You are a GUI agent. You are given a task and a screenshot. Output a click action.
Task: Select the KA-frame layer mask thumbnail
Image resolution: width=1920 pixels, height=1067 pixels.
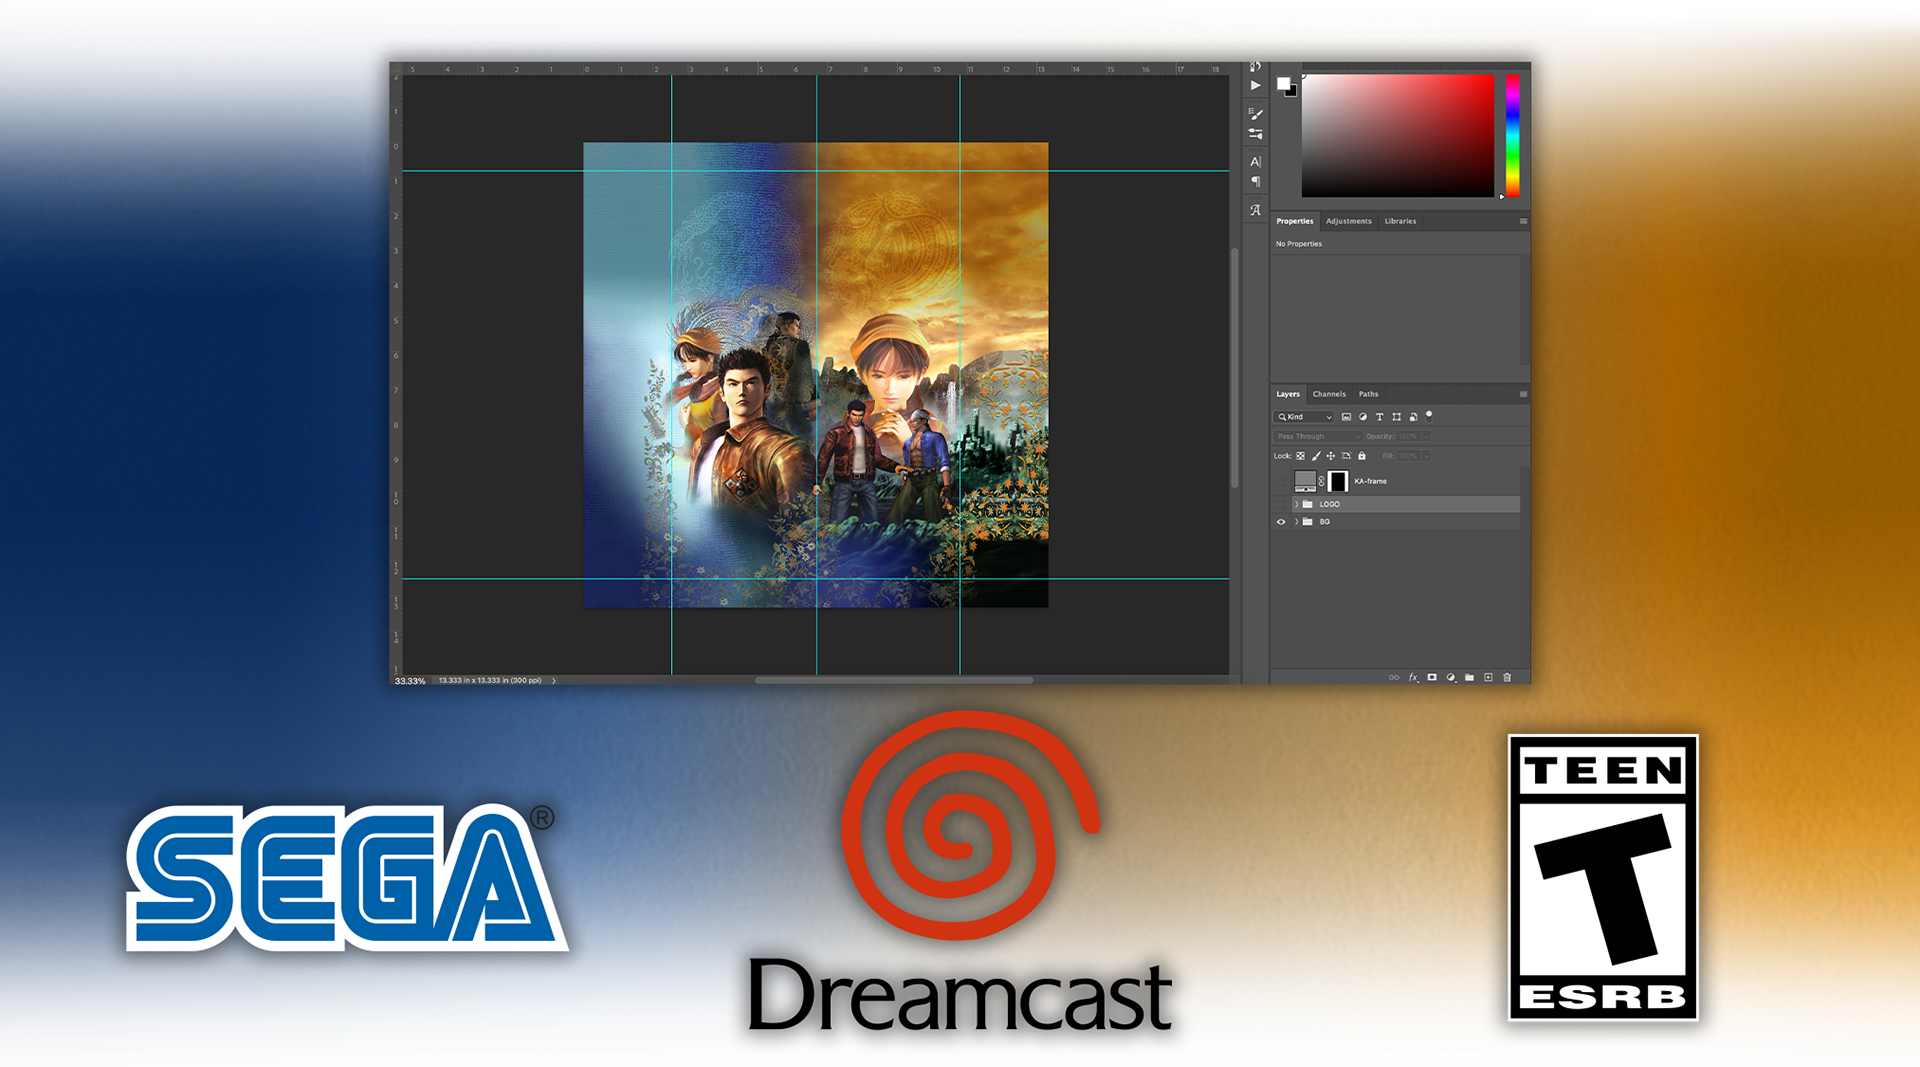pos(1338,481)
